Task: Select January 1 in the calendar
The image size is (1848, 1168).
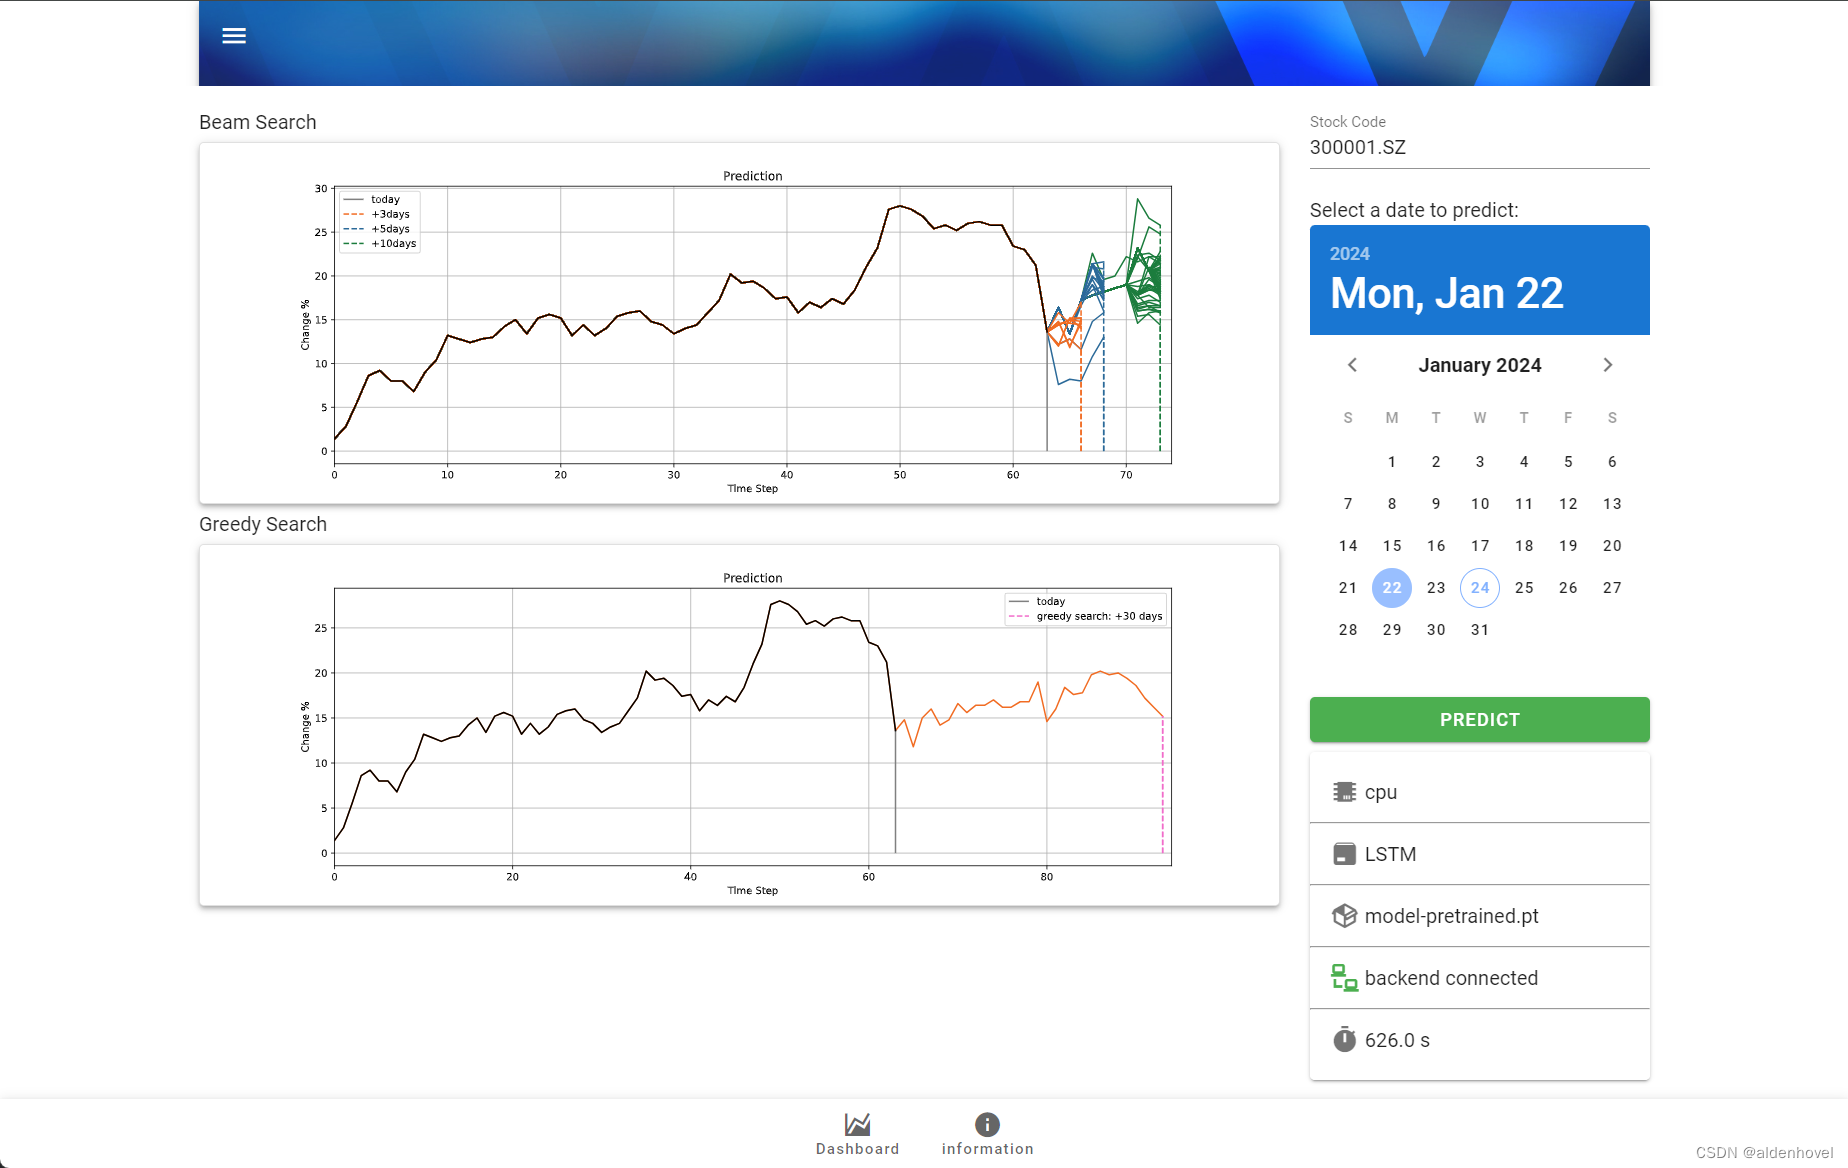Action: pyautogui.click(x=1391, y=462)
